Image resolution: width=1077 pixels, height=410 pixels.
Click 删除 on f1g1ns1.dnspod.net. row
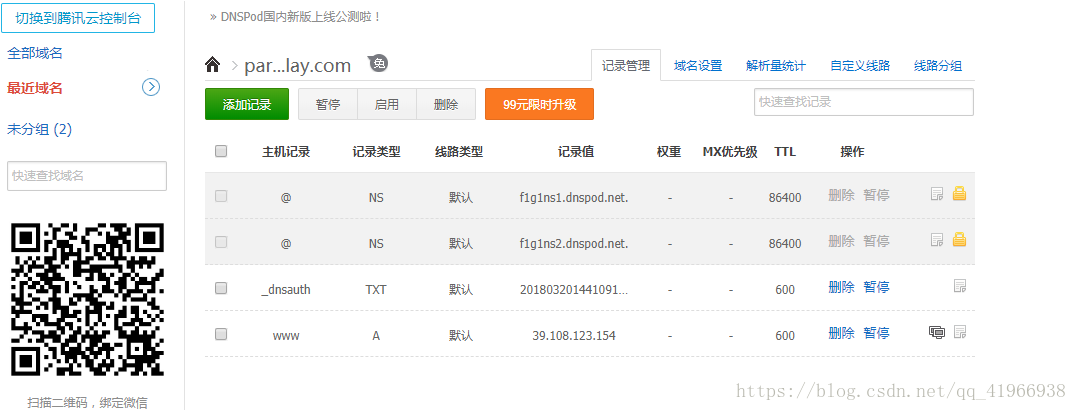pyautogui.click(x=841, y=195)
